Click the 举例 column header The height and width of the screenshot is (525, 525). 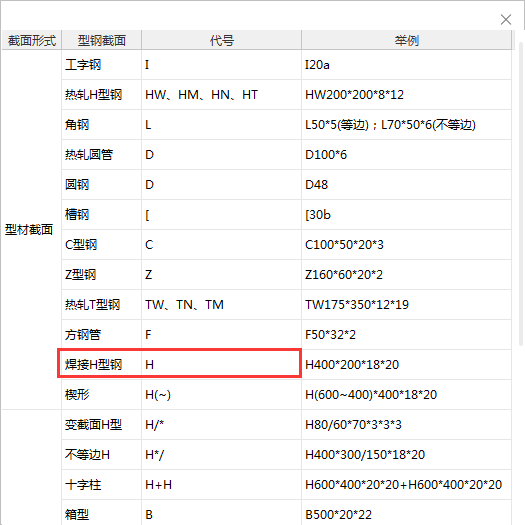pyautogui.click(x=406, y=40)
